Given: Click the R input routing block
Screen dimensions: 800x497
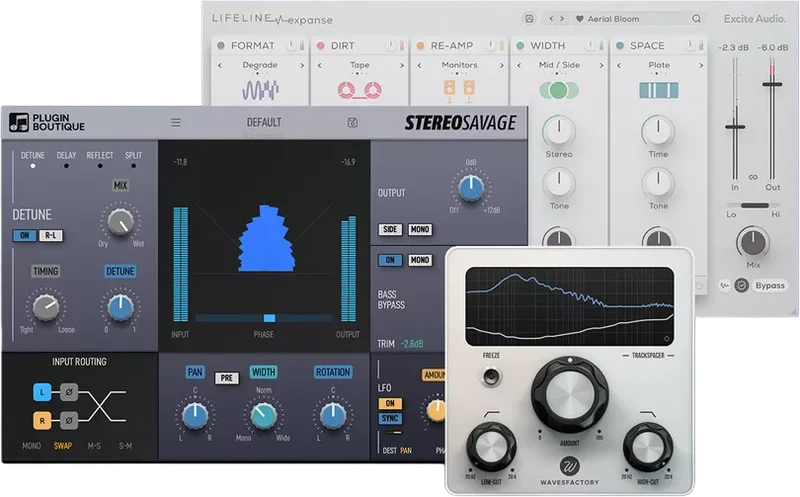Looking at the screenshot, I should pyautogui.click(x=42, y=420).
